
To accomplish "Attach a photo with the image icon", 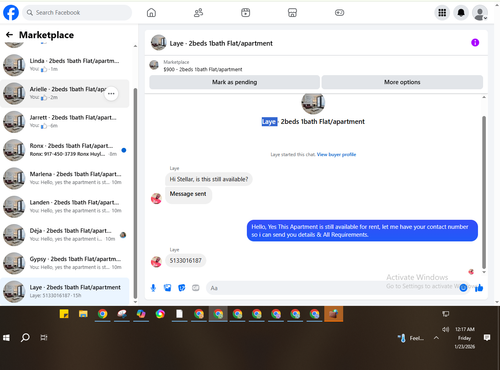I will point(167,288).
